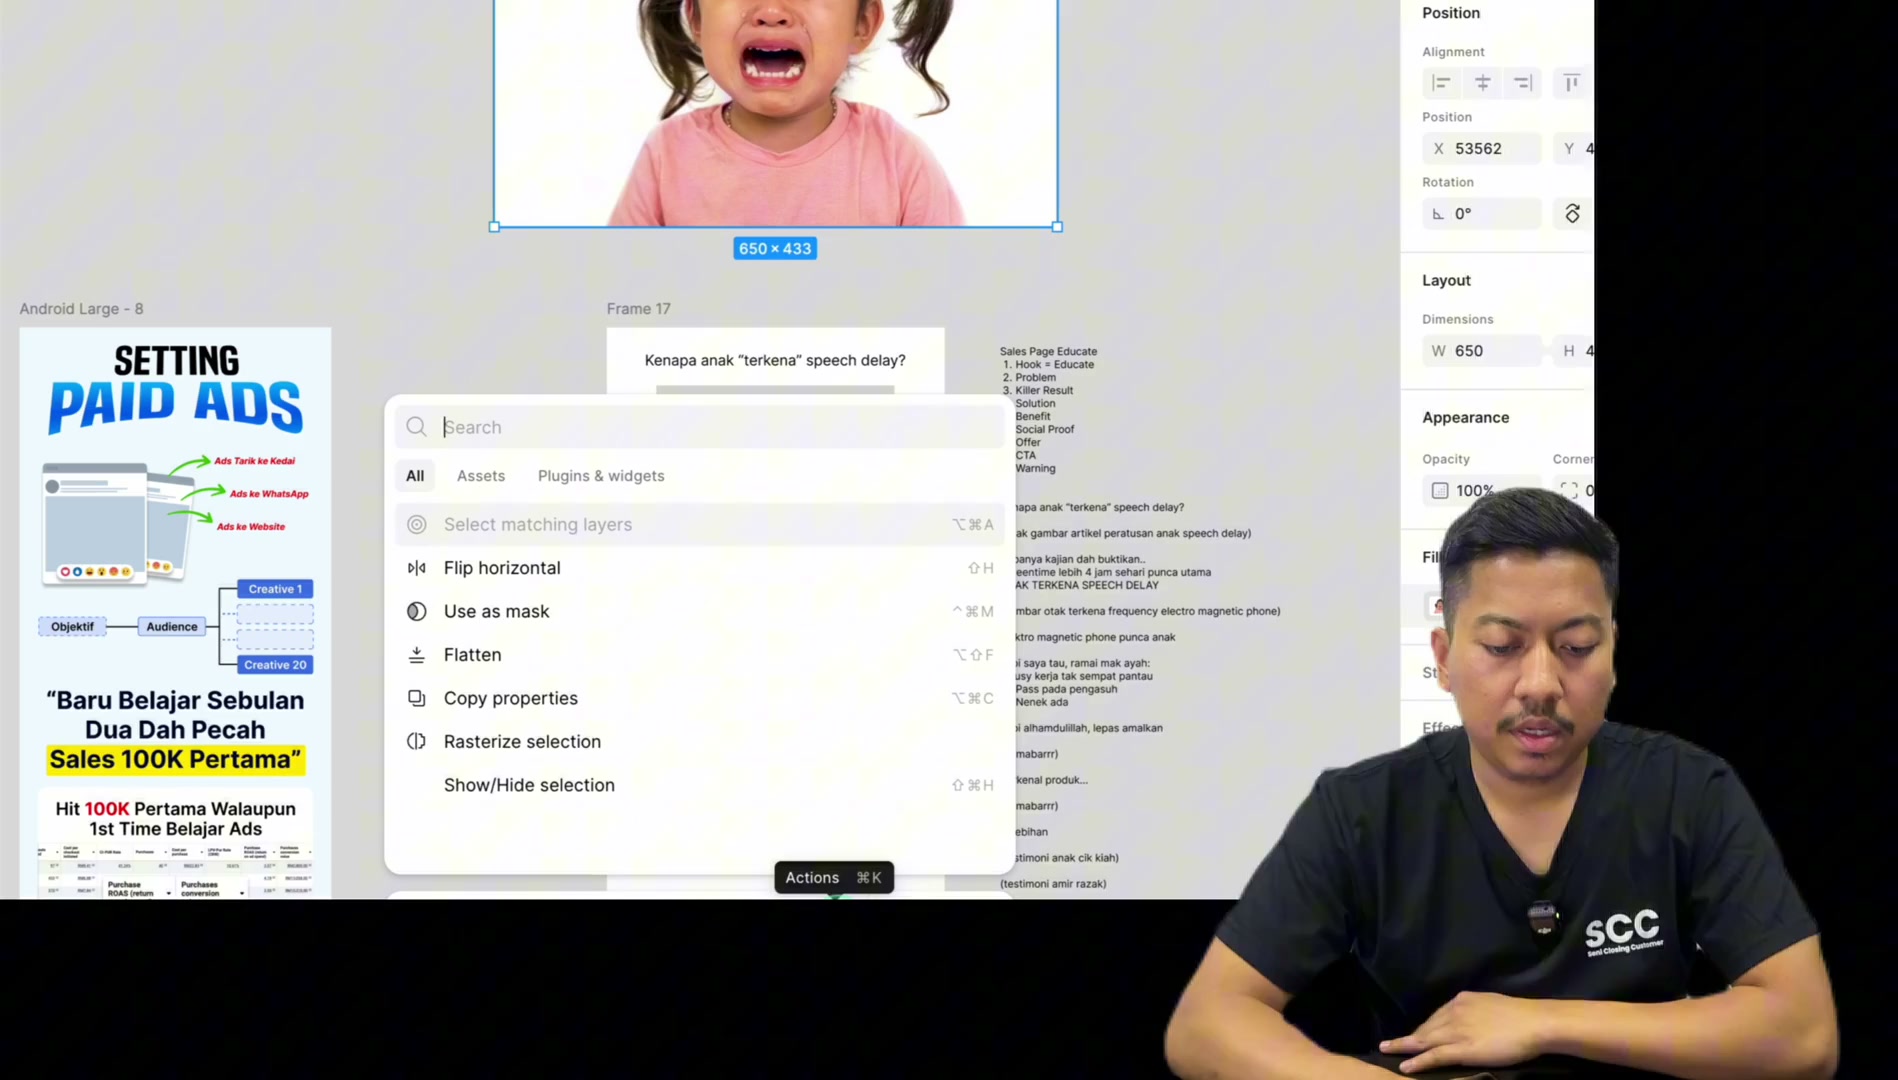
Task: Click the Use as mask icon
Action: (417, 611)
